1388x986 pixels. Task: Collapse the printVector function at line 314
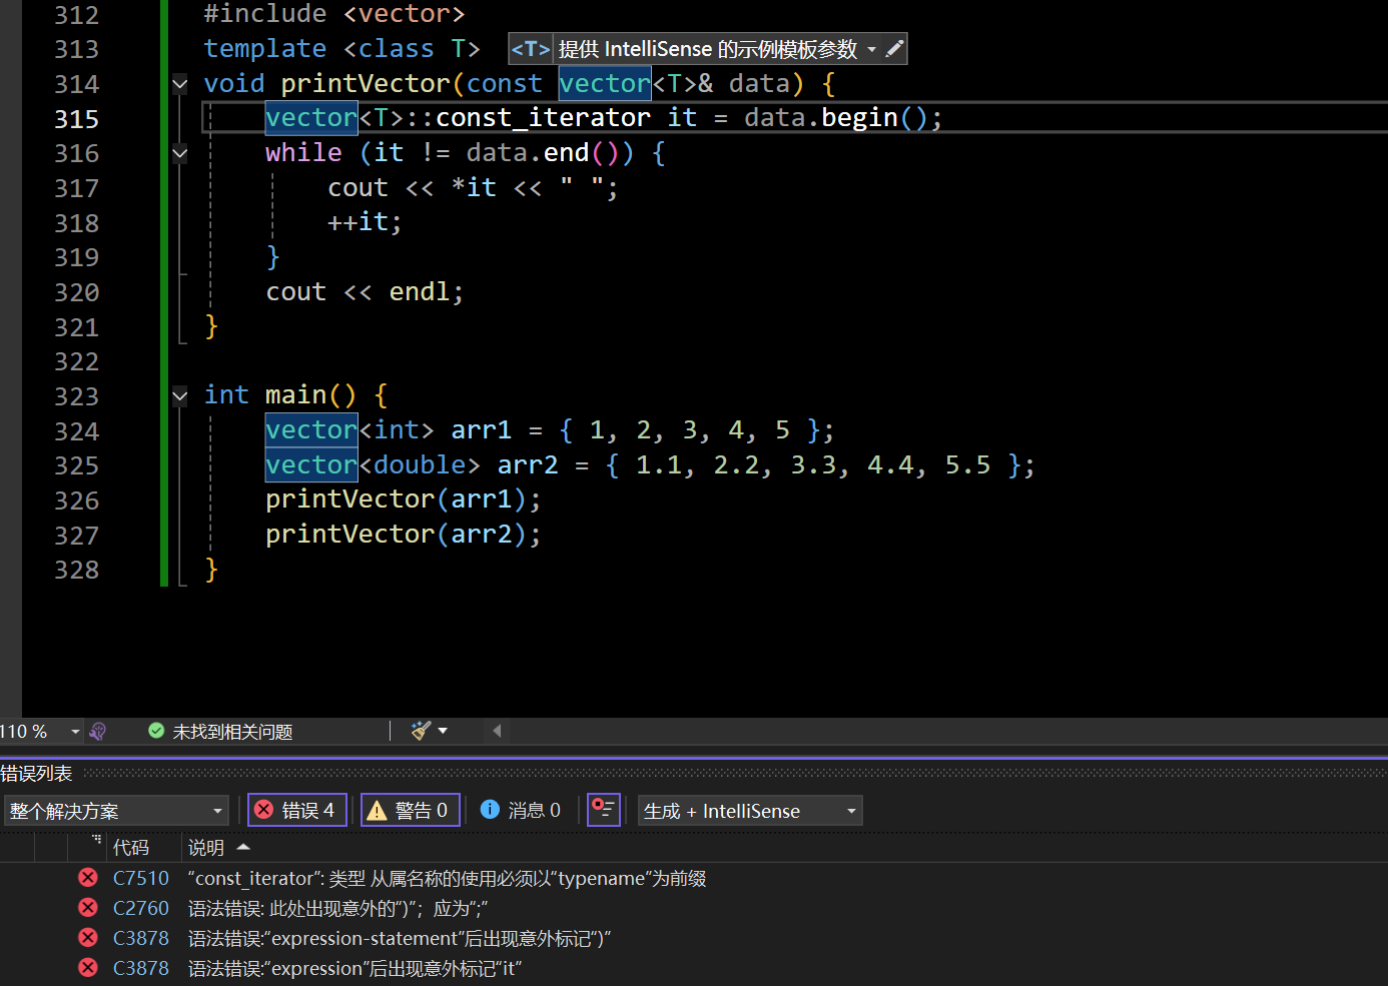coord(180,84)
